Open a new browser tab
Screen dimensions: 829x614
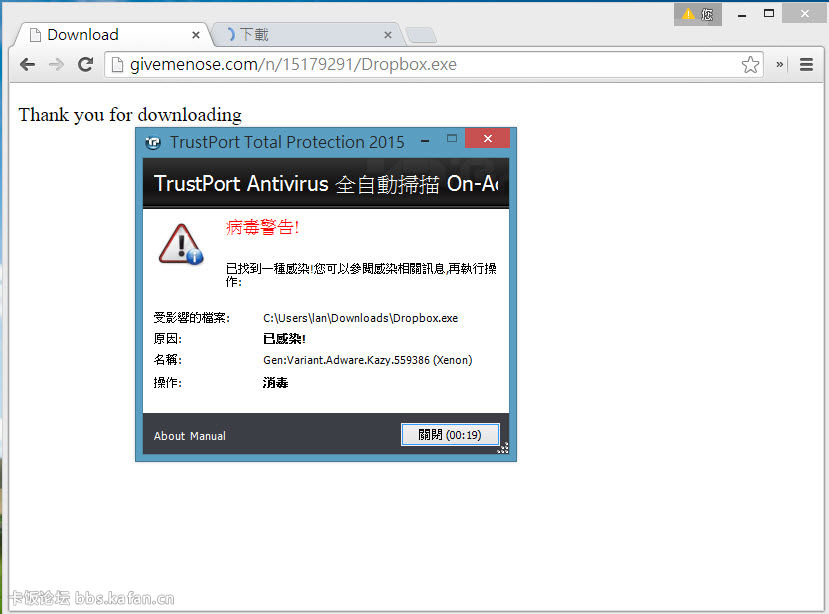pos(421,35)
